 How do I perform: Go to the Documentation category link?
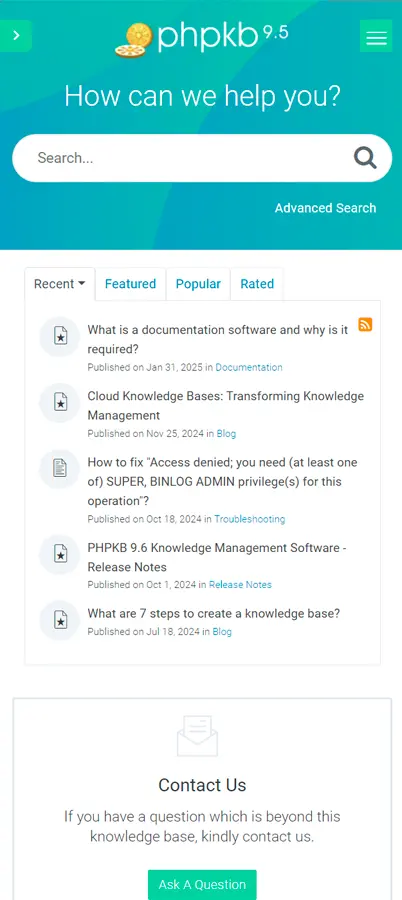pyautogui.click(x=249, y=367)
